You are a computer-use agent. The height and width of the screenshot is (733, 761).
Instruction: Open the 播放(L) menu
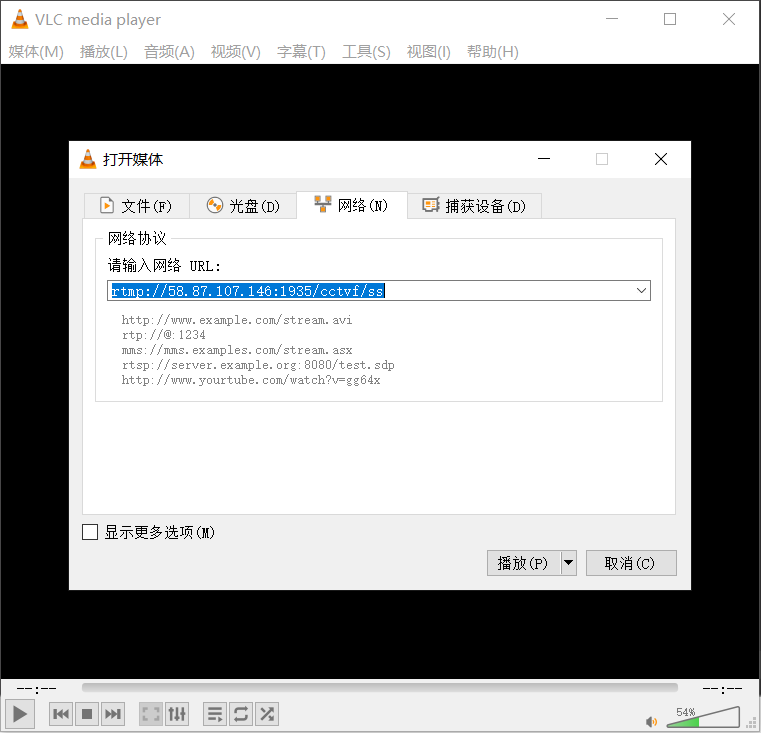click(103, 51)
